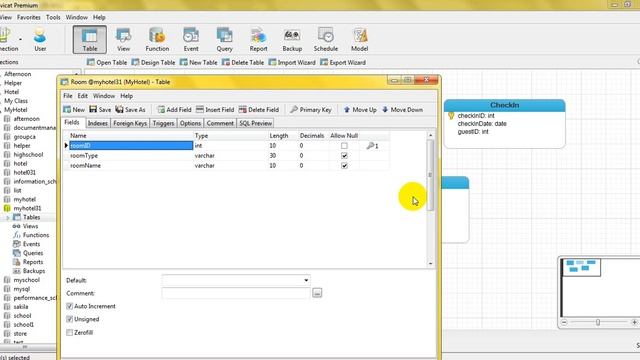Select the roomType field name cell
This screenshot has height=360, width=640.
click(x=131, y=156)
